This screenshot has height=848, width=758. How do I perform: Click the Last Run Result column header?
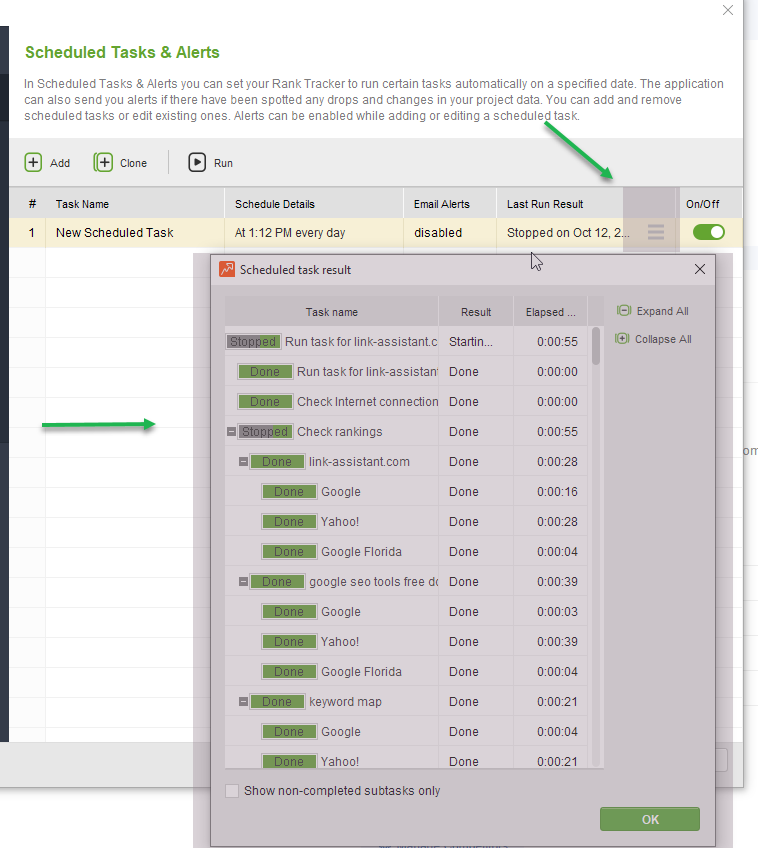click(x=545, y=204)
